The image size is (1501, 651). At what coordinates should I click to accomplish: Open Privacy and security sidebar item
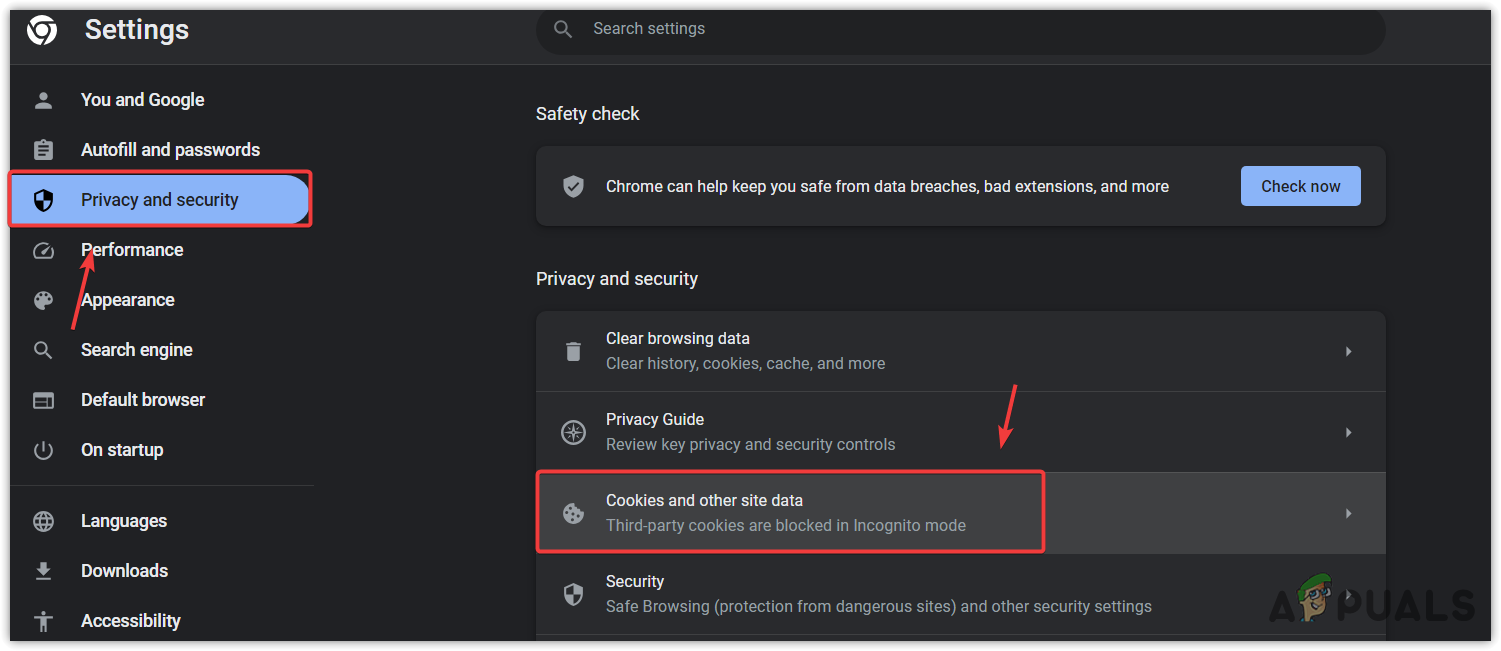click(x=159, y=200)
